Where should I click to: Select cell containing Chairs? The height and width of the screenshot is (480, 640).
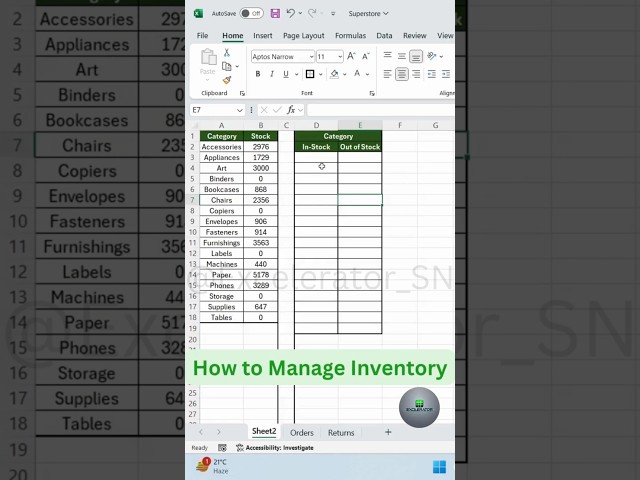click(222, 200)
